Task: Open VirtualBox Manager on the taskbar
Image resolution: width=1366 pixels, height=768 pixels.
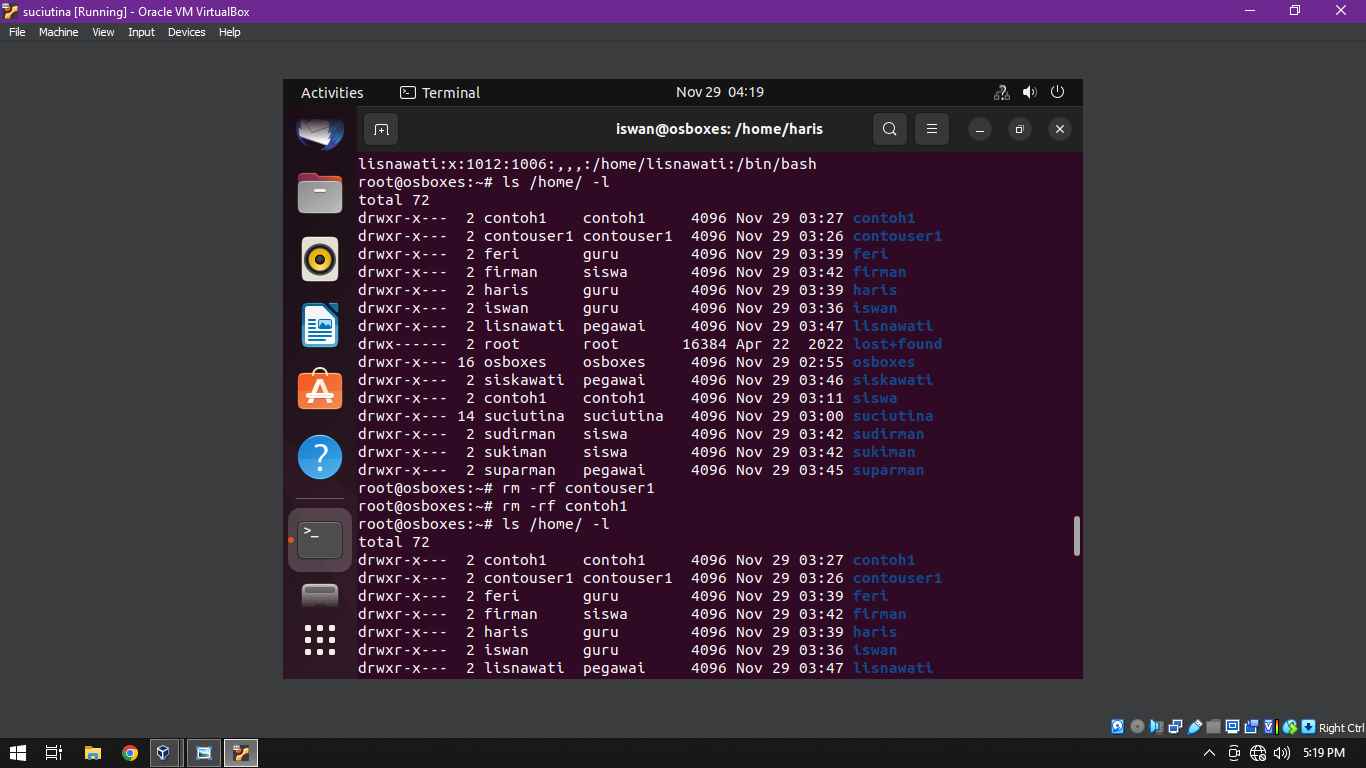Action: point(166,753)
